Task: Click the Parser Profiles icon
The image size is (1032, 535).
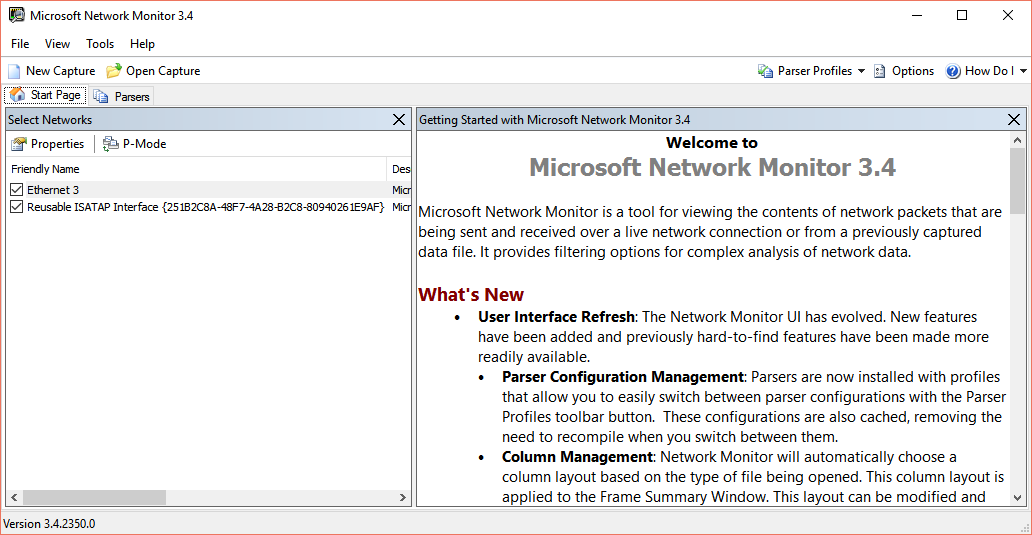Action: (765, 71)
